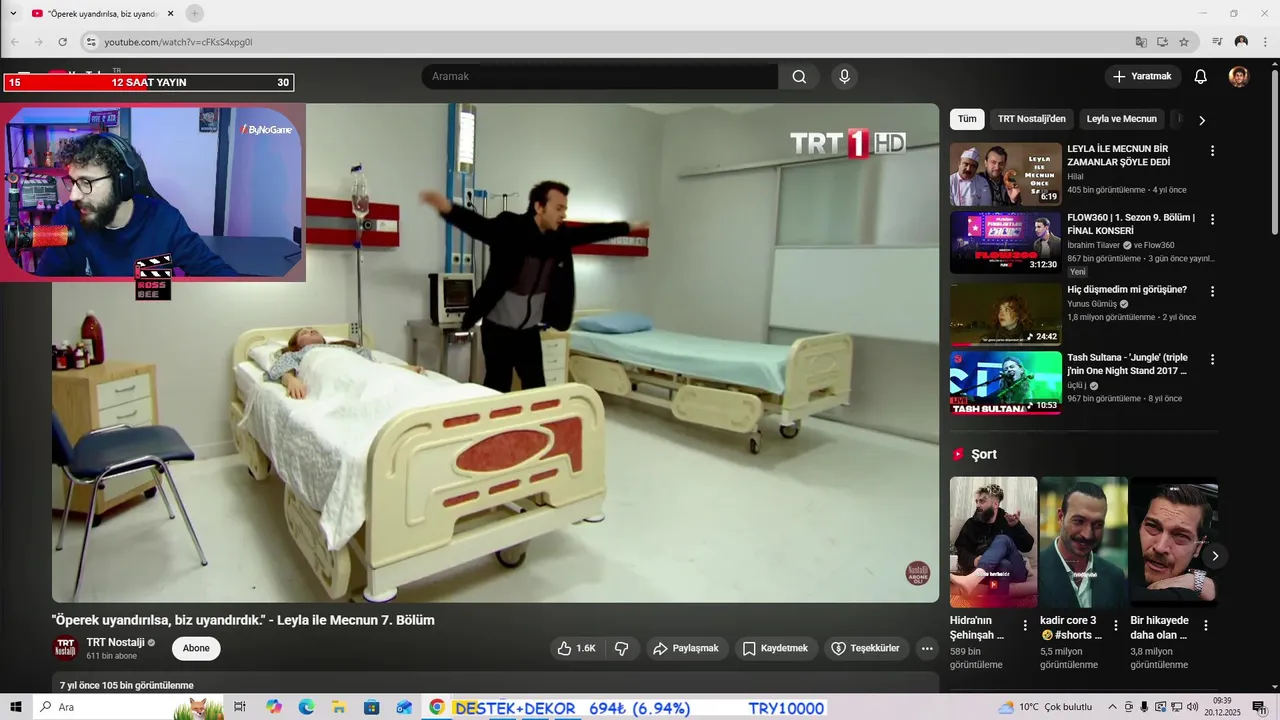Open the YouTube account avatar menu
This screenshot has height=720, width=1280.
tap(1239, 77)
